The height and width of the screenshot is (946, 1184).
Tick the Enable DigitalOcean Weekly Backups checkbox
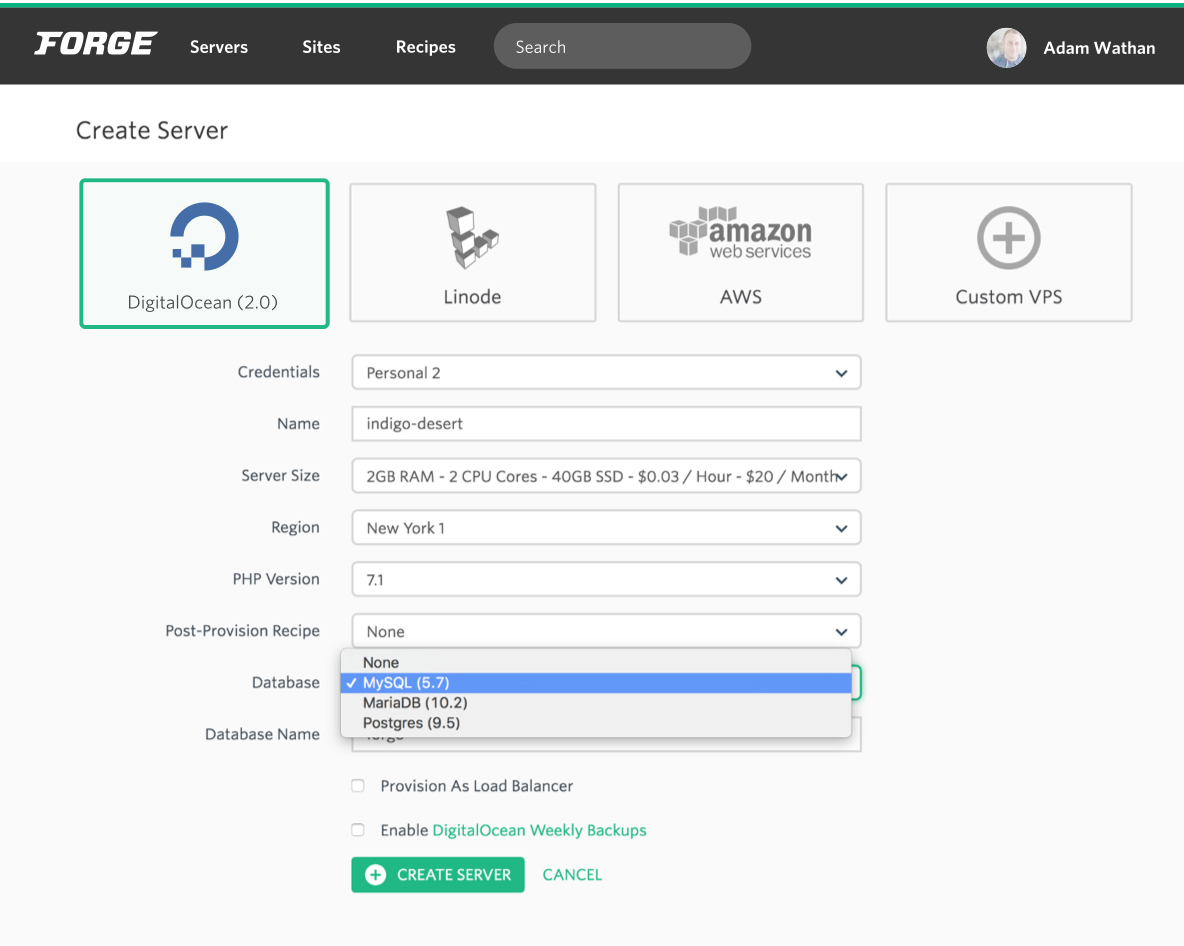click(x=358, y=830)
